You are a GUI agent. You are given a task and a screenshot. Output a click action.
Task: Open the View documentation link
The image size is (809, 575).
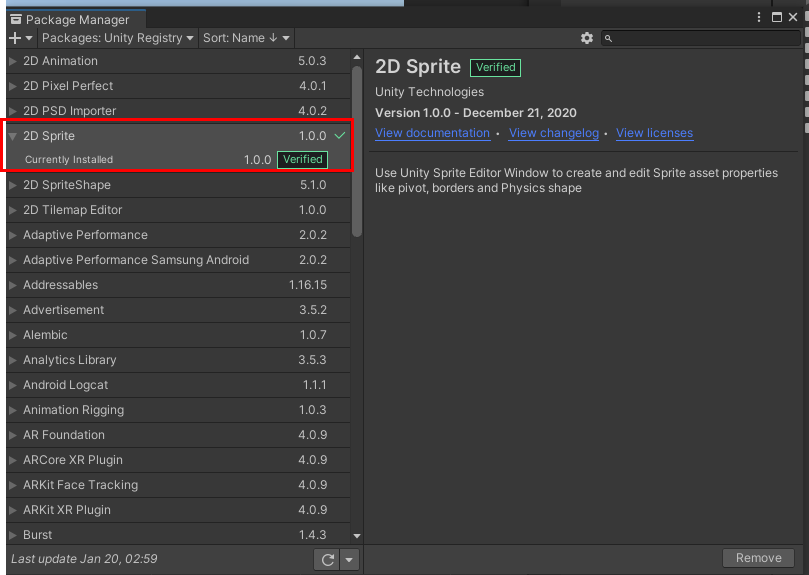coord(432,133)
